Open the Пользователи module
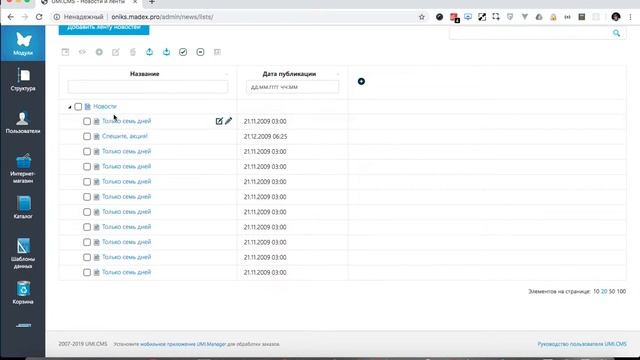 pos(23,122)
